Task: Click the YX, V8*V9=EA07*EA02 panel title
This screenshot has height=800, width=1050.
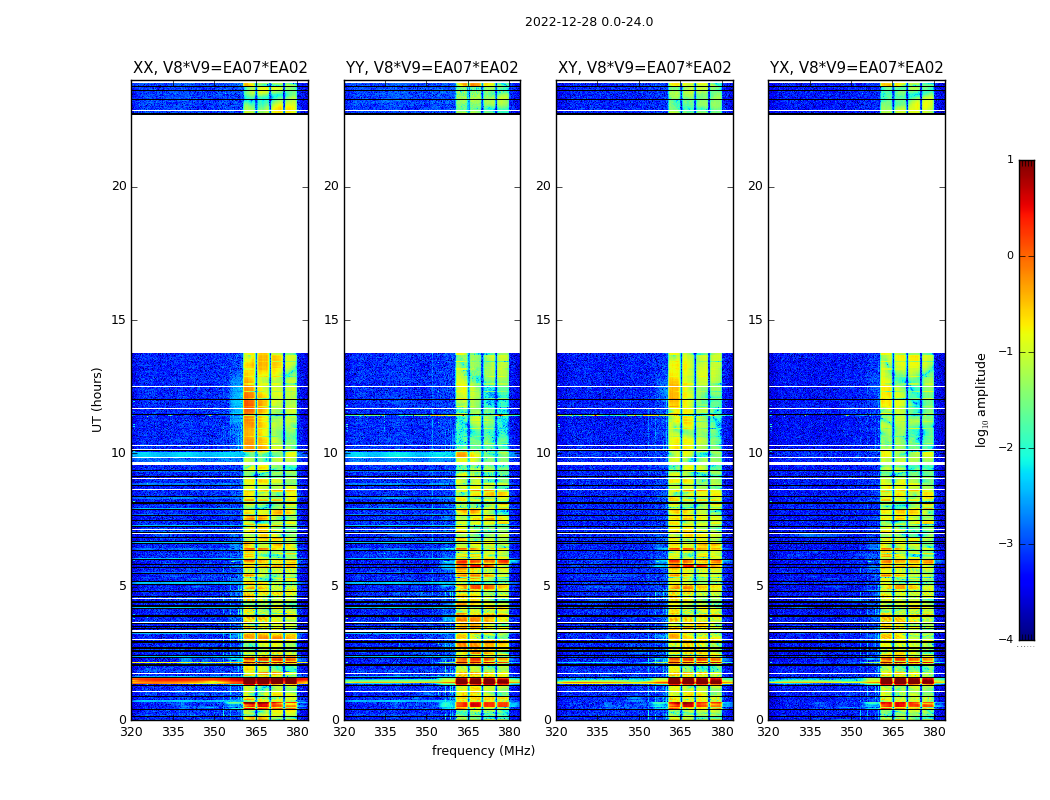Action: [856, 68]
